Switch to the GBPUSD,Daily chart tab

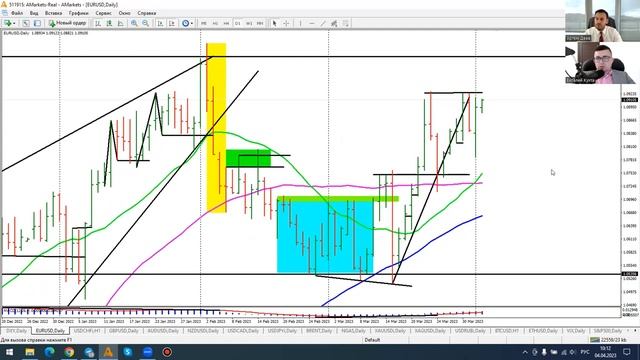click(x=124, y=331)
